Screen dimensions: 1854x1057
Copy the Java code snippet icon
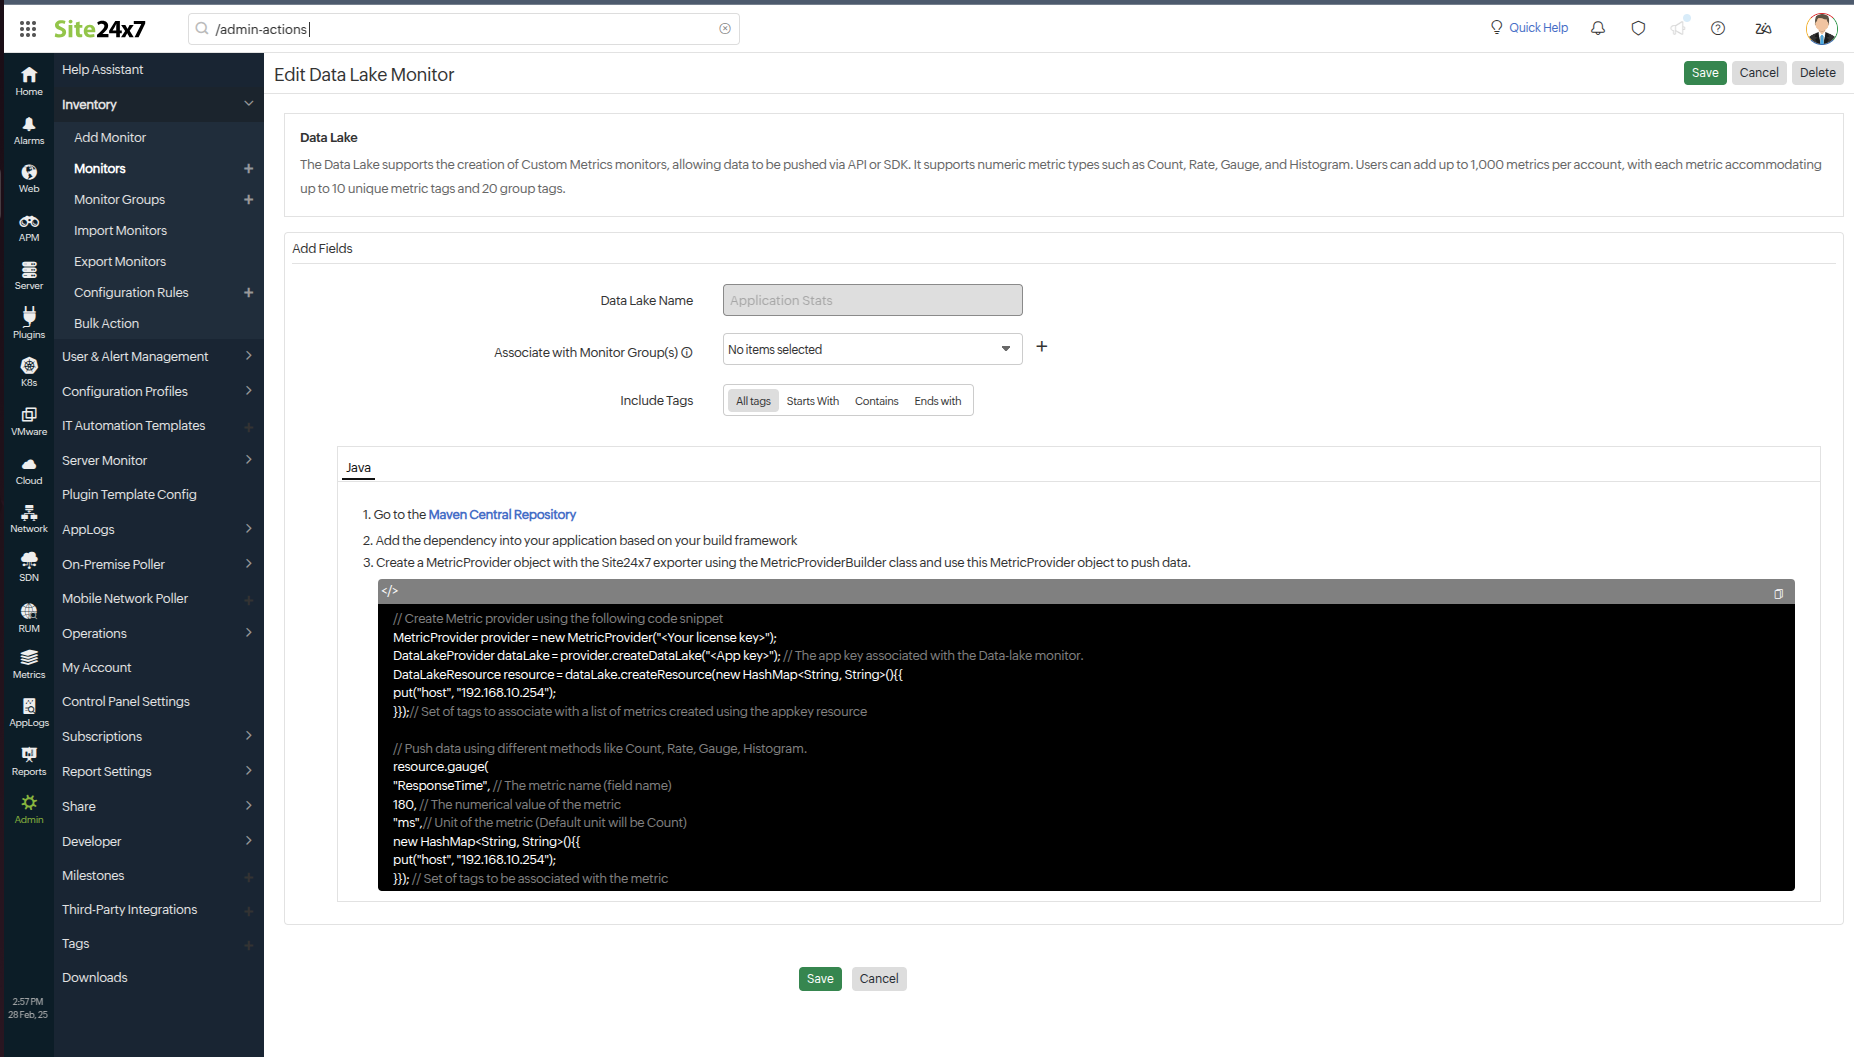click(1778, 593)
